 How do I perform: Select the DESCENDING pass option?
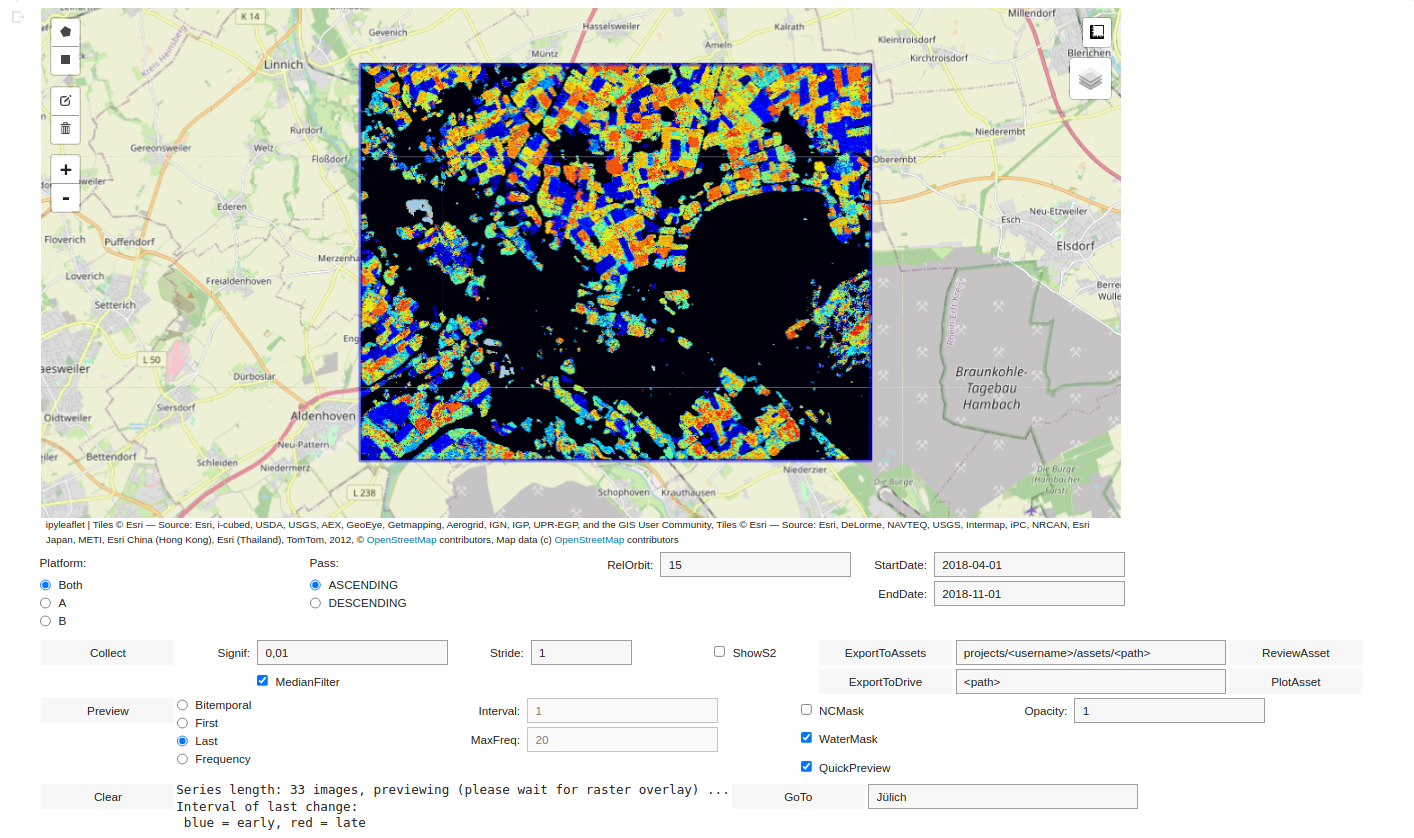316,603
